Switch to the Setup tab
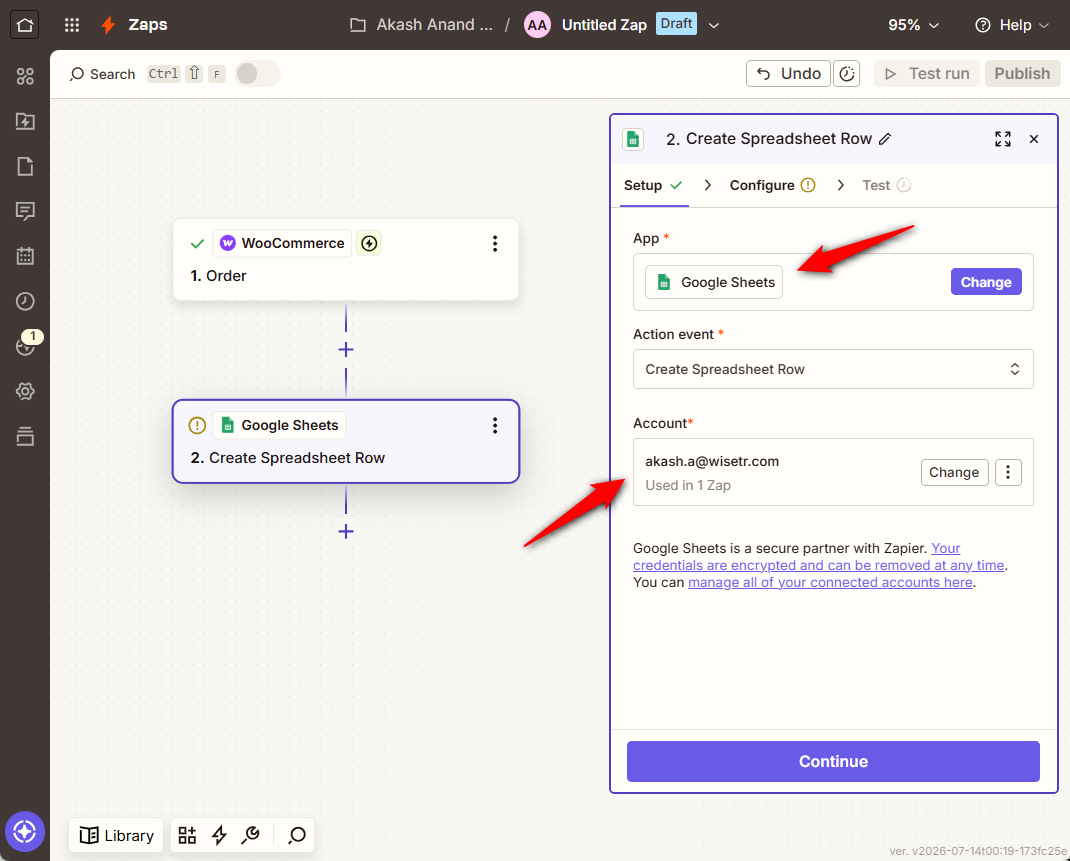 click(x=653, y=186)
